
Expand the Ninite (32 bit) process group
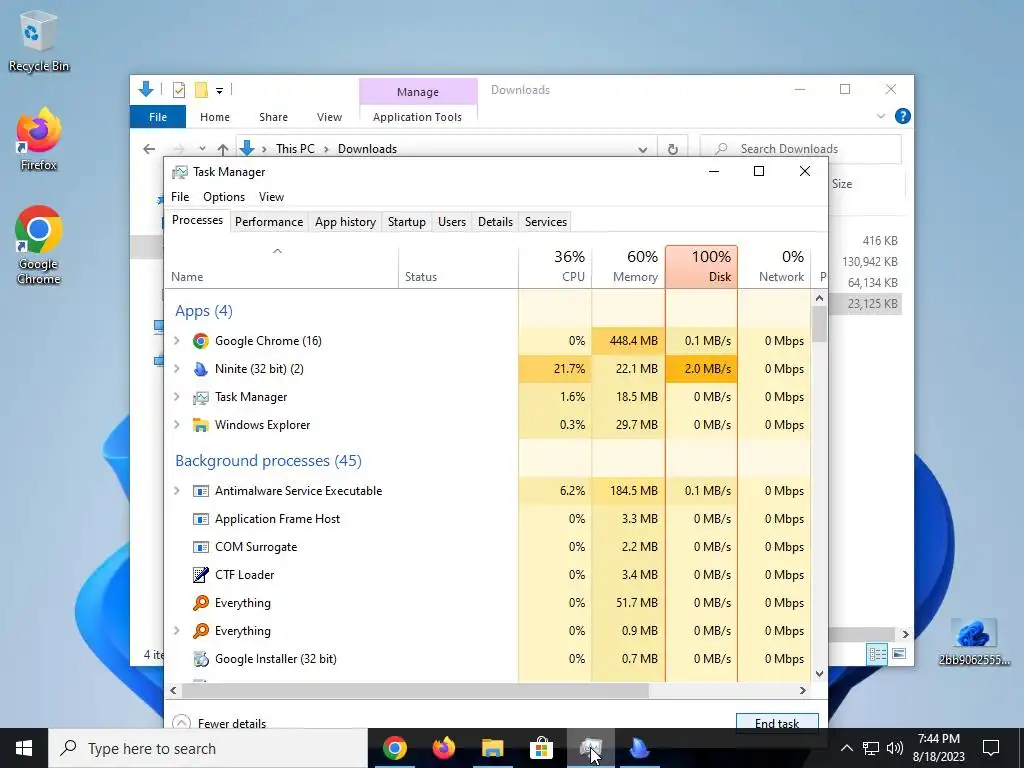(x=176, y=369)
